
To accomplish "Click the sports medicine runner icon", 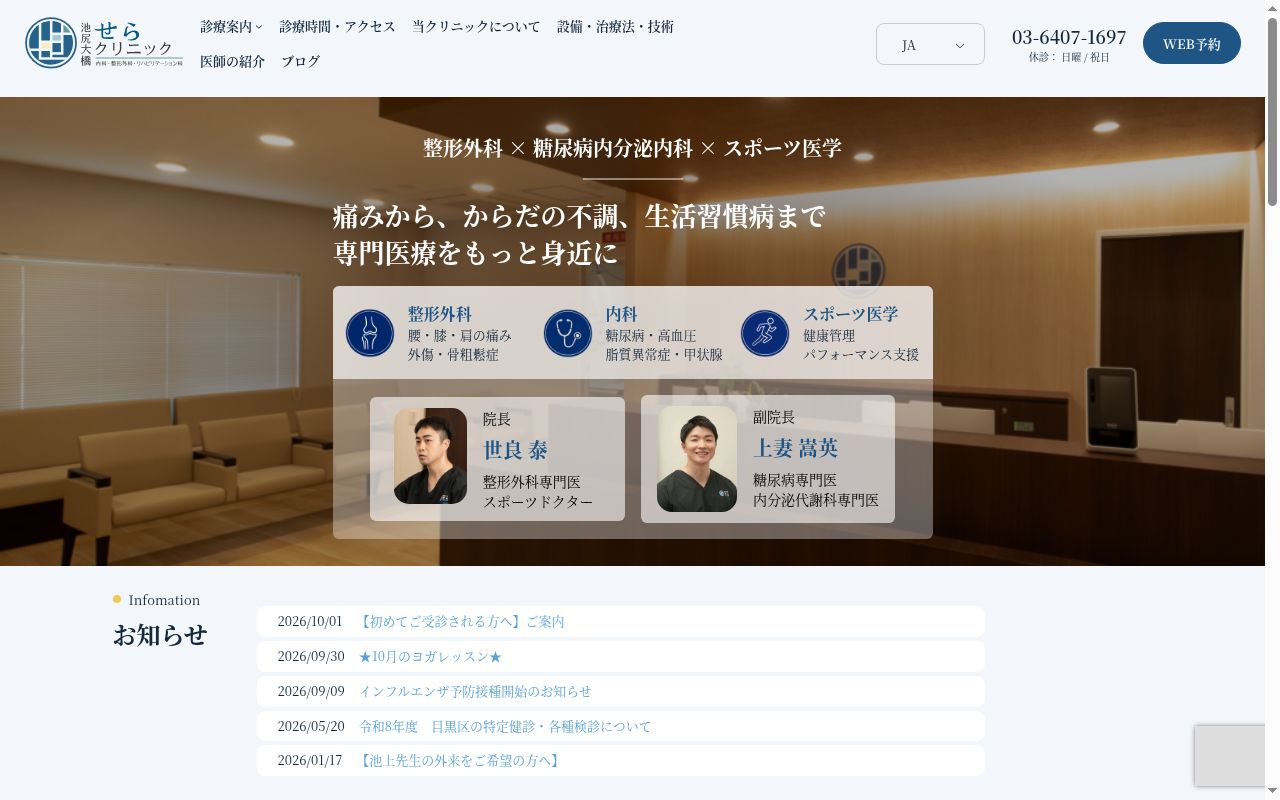I will 765,333.
